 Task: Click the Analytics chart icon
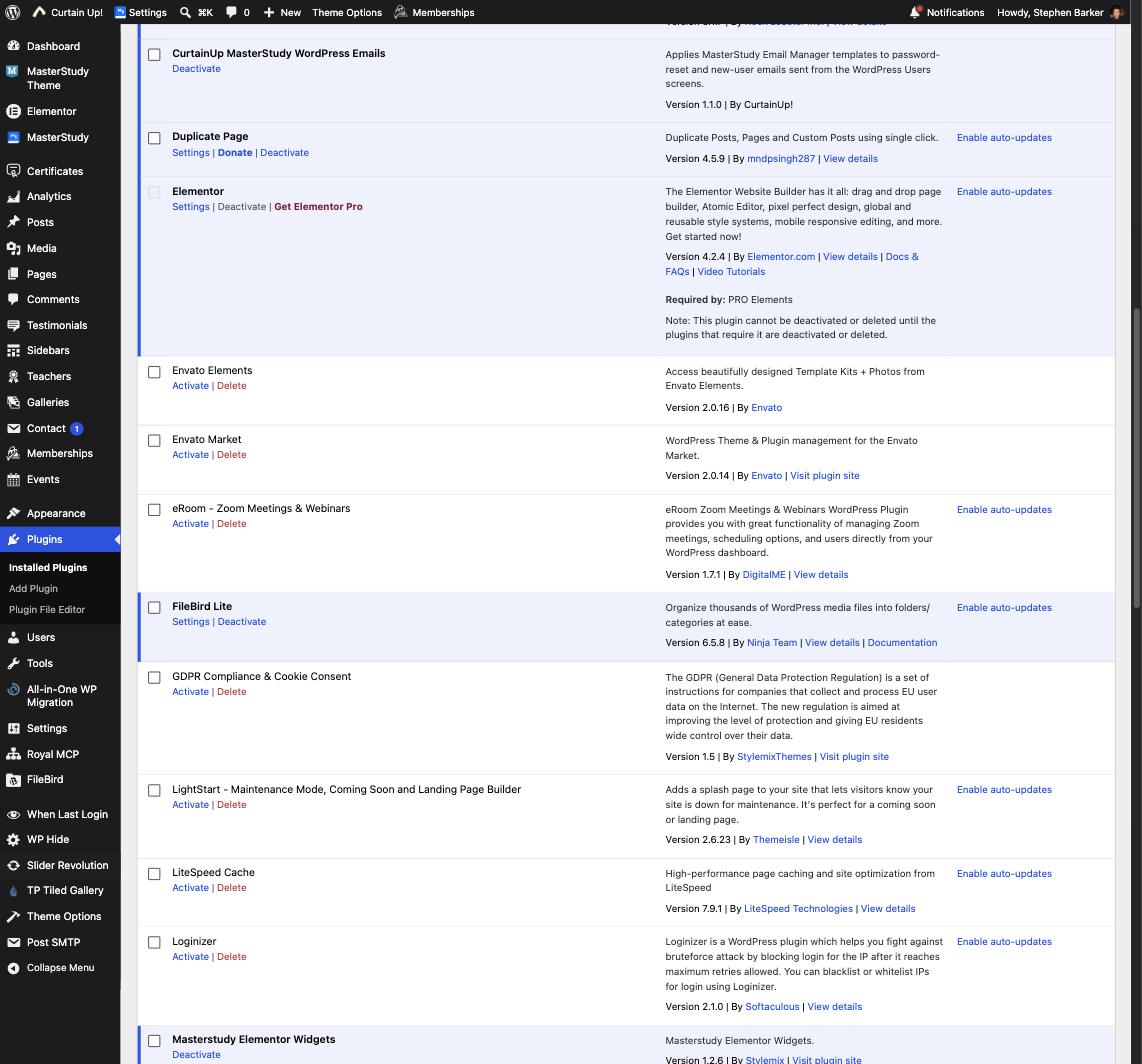13,197
